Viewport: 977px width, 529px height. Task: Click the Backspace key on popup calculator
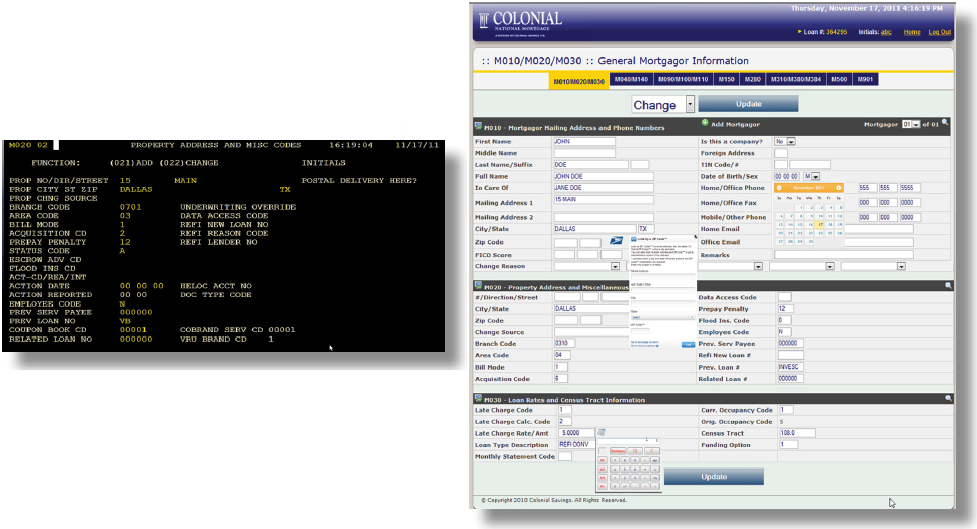pos(617,450)
